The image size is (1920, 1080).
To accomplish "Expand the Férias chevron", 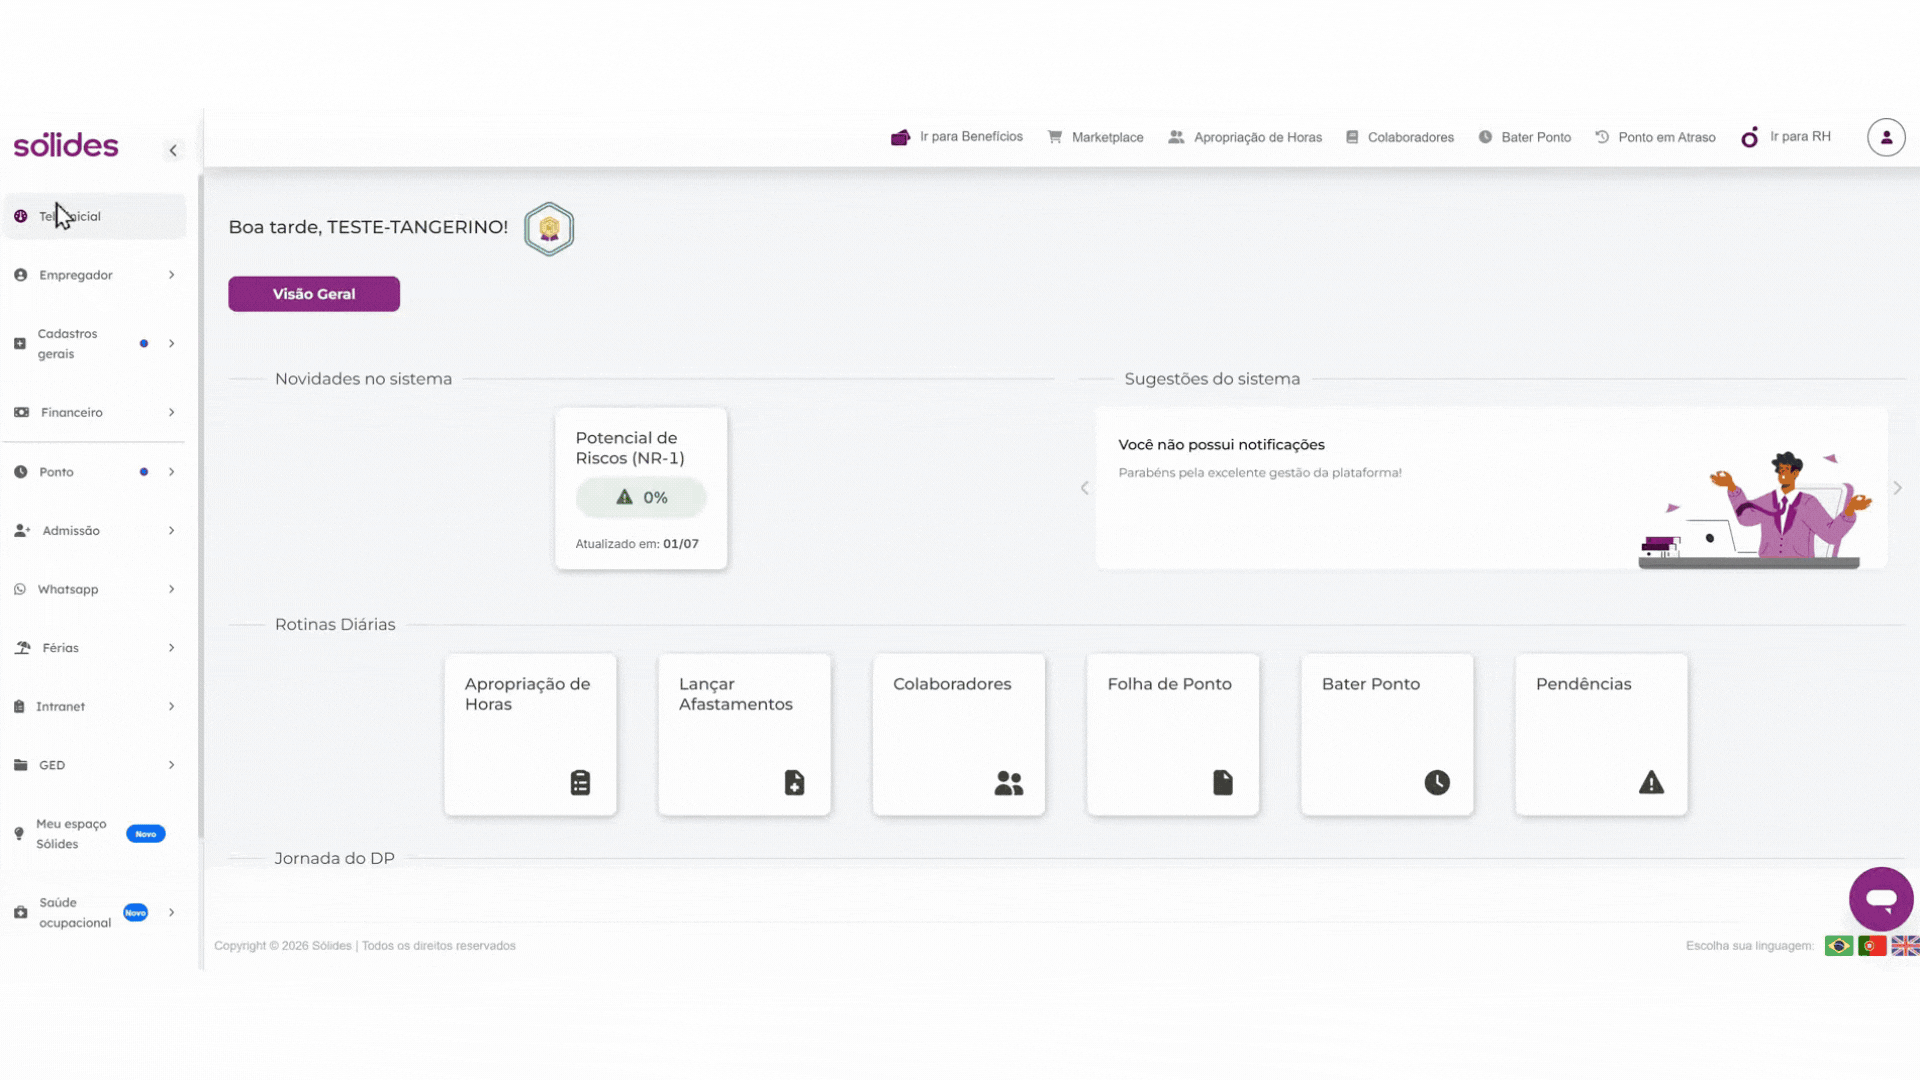I will pyautogui.click(x=172, y=648).
